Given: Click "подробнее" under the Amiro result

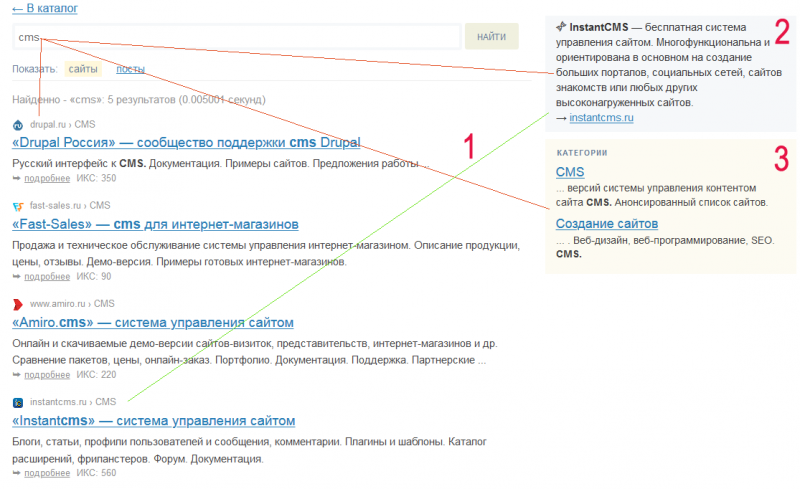Looking at the screenshot, I should [x=47, y=375].
